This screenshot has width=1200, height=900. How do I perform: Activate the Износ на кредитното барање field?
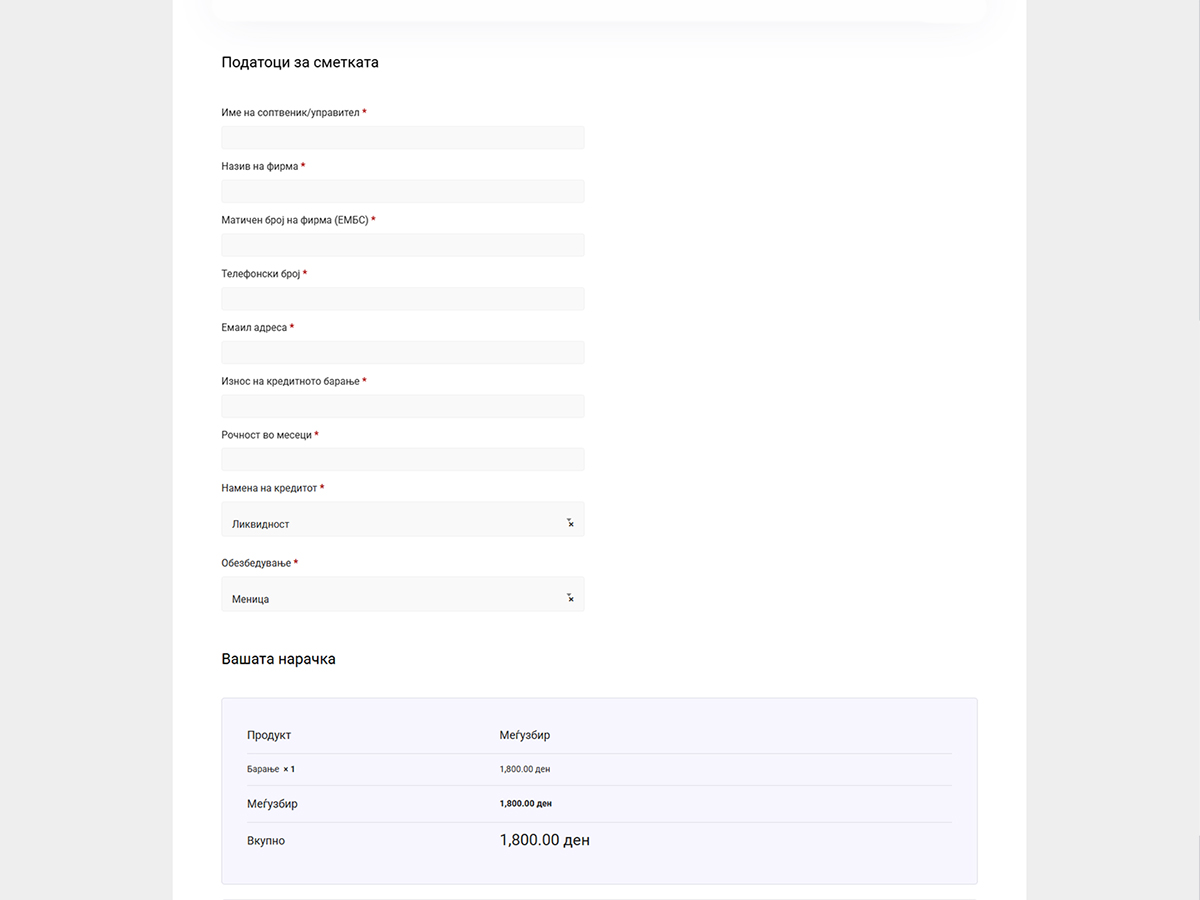pos(402,406)
